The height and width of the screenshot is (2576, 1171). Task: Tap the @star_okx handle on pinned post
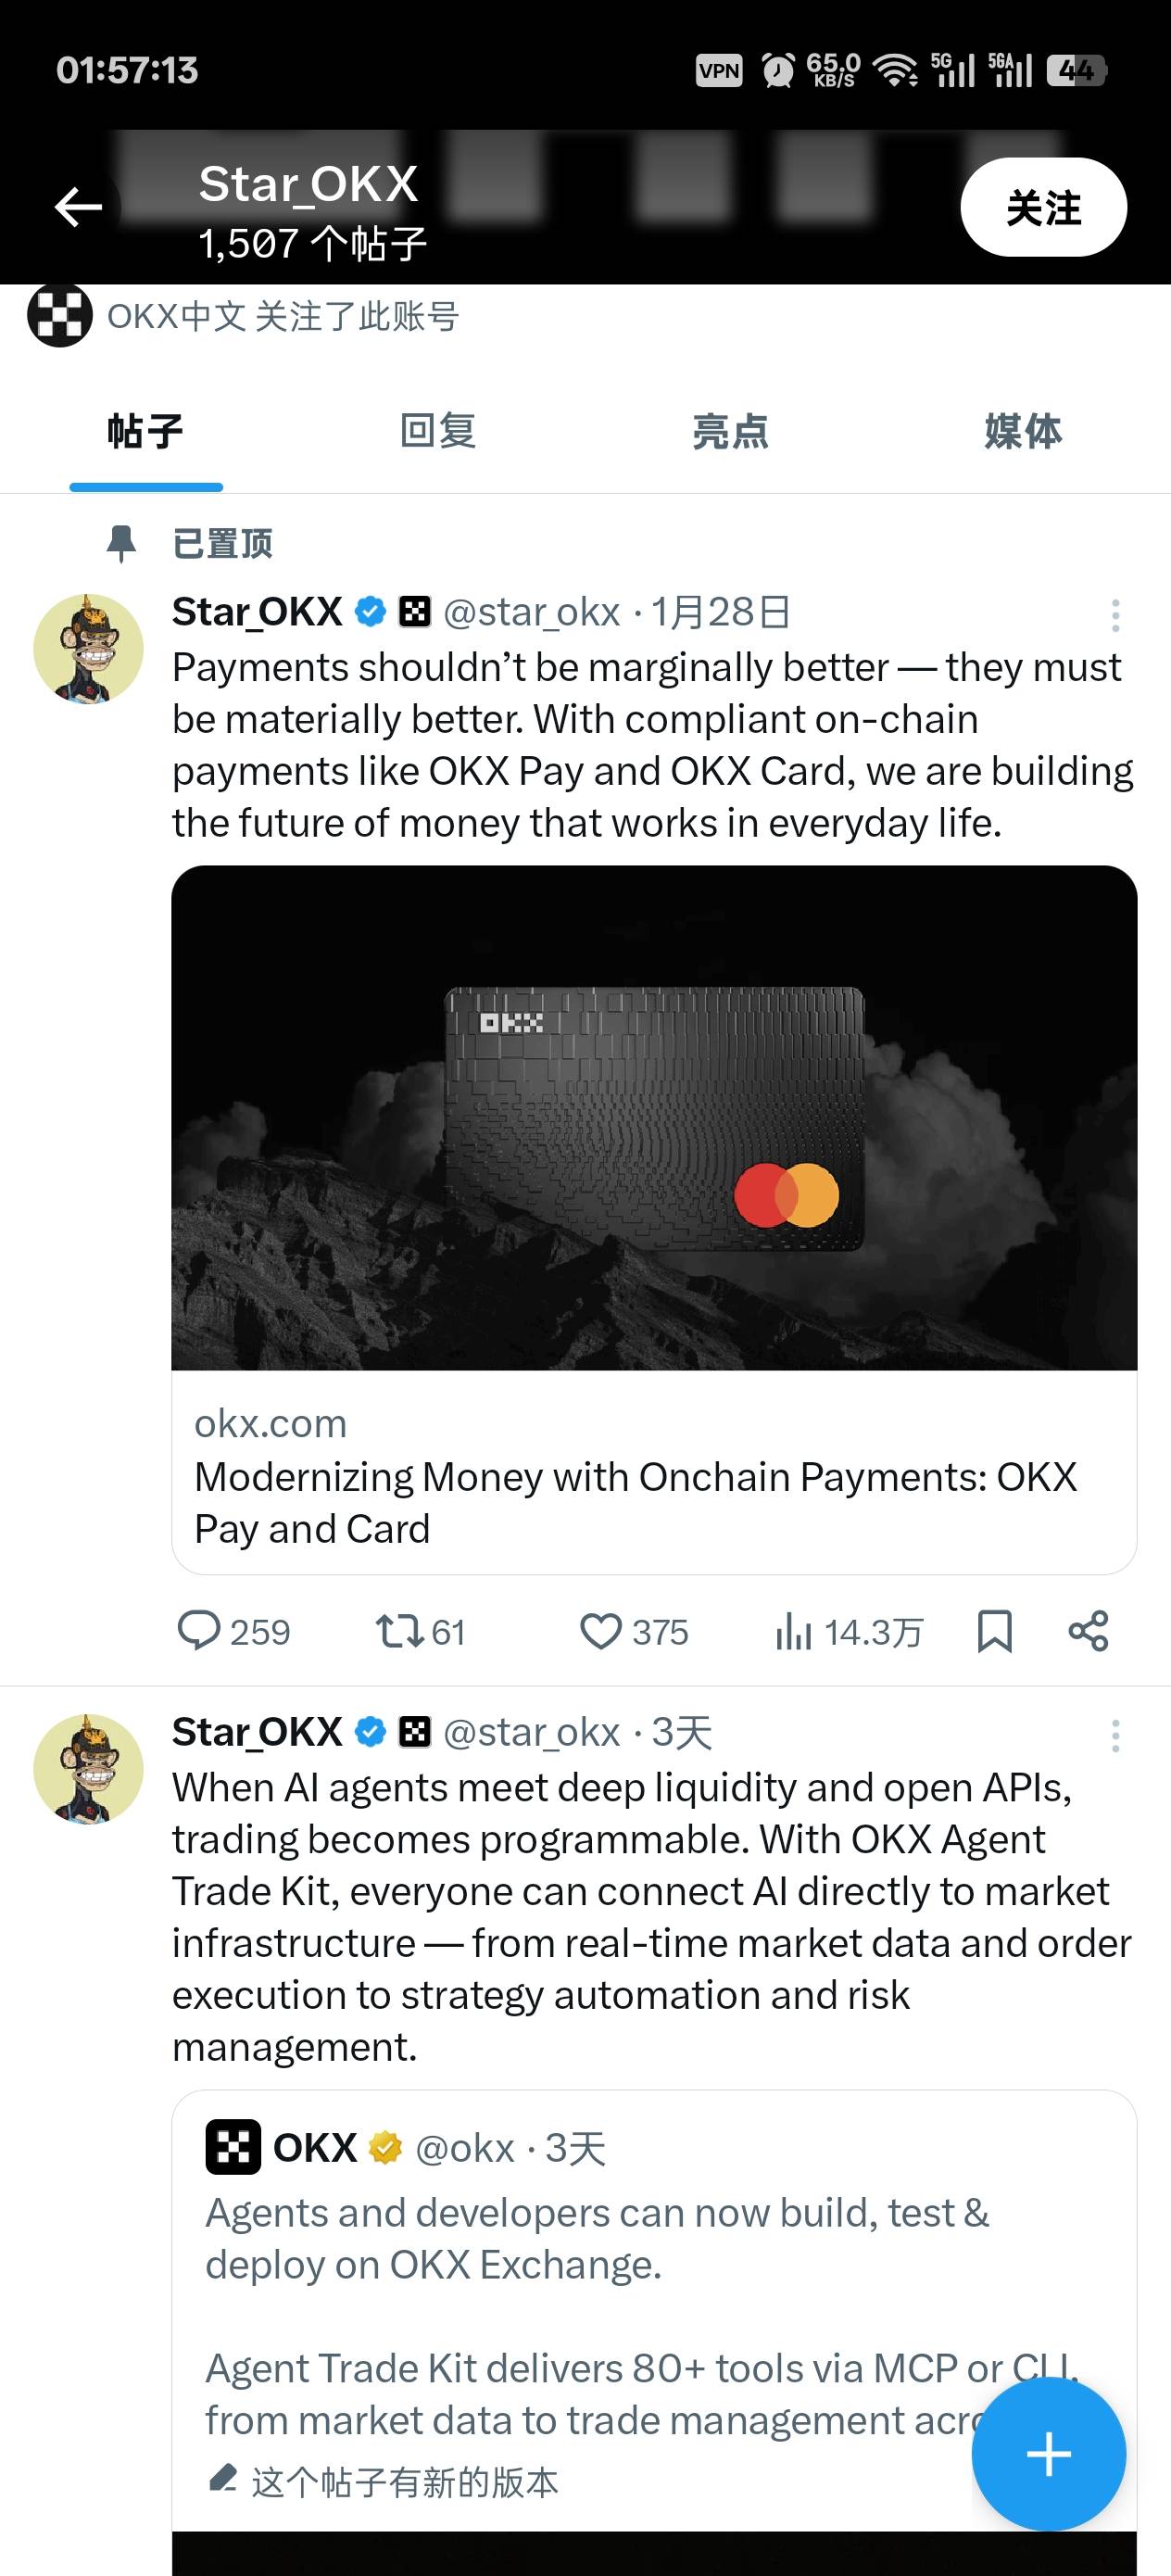click(531, 612)
